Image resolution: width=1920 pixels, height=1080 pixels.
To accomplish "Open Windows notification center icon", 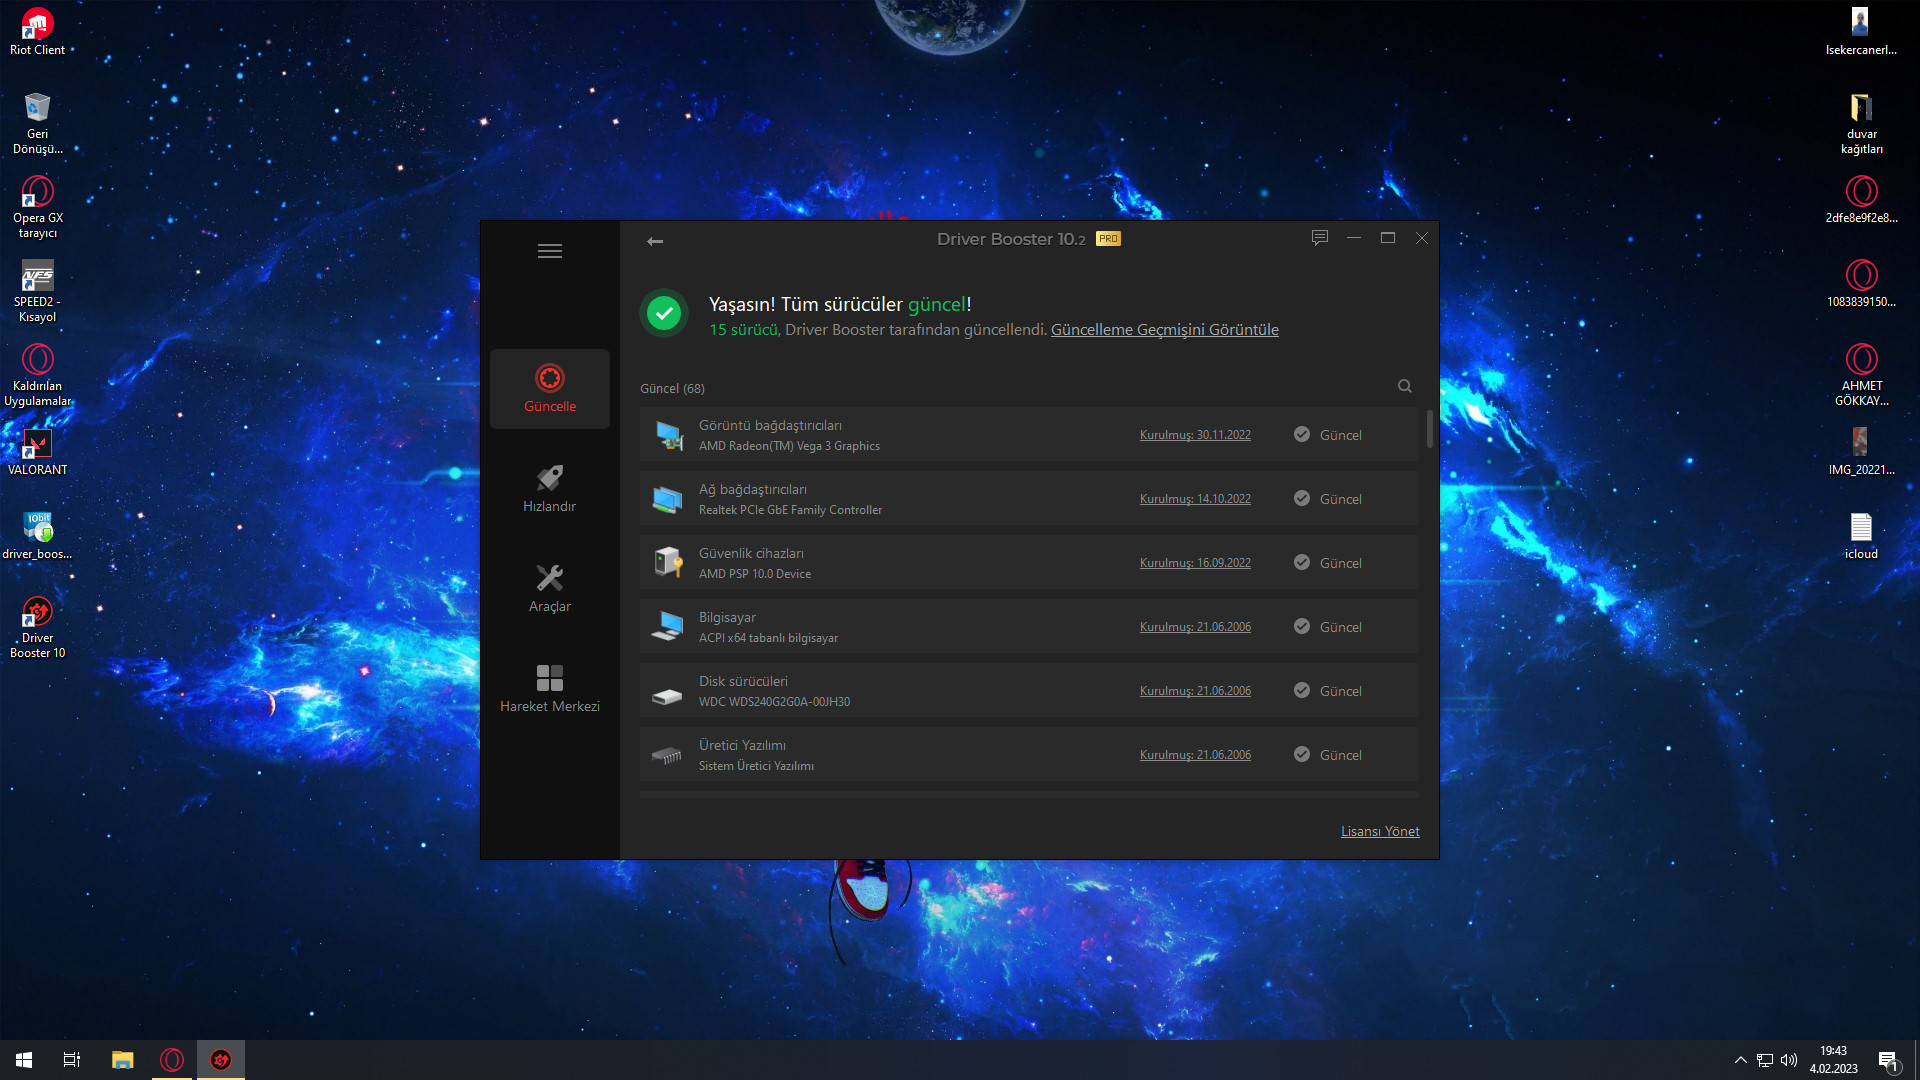I will pos(1887,1060).
